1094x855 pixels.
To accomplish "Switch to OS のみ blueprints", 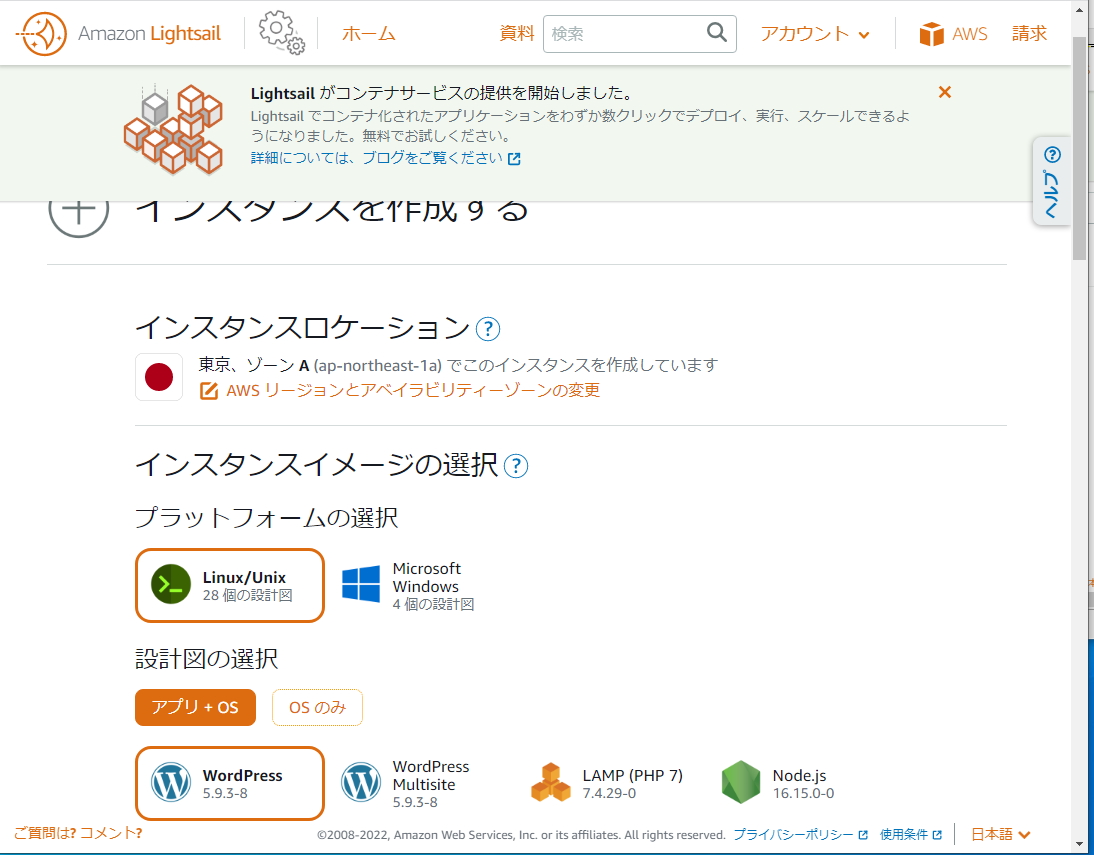I will coord(317,707).
